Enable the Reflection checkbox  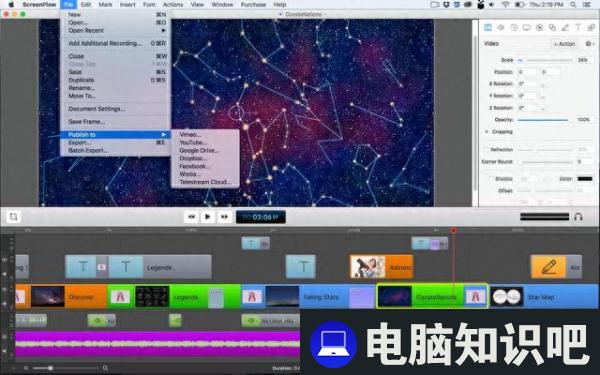click(x=487, y=150)
